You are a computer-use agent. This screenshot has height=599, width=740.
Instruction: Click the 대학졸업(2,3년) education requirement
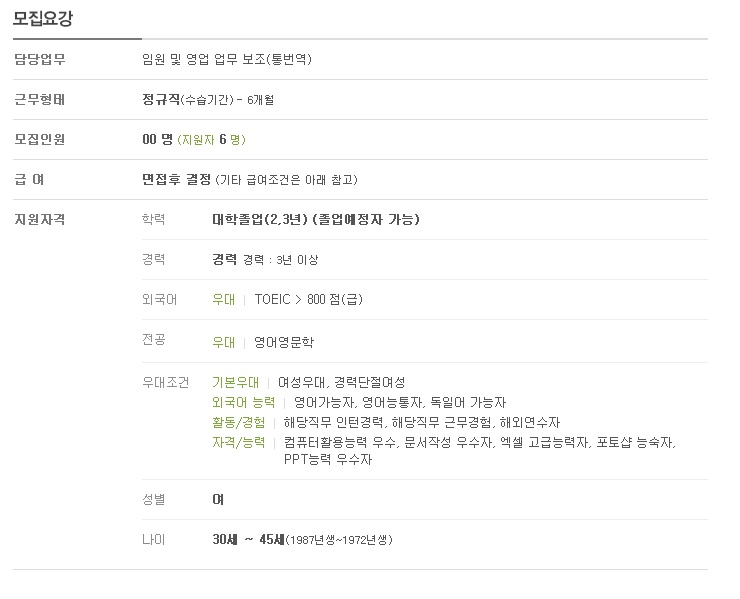pos(259,220)
